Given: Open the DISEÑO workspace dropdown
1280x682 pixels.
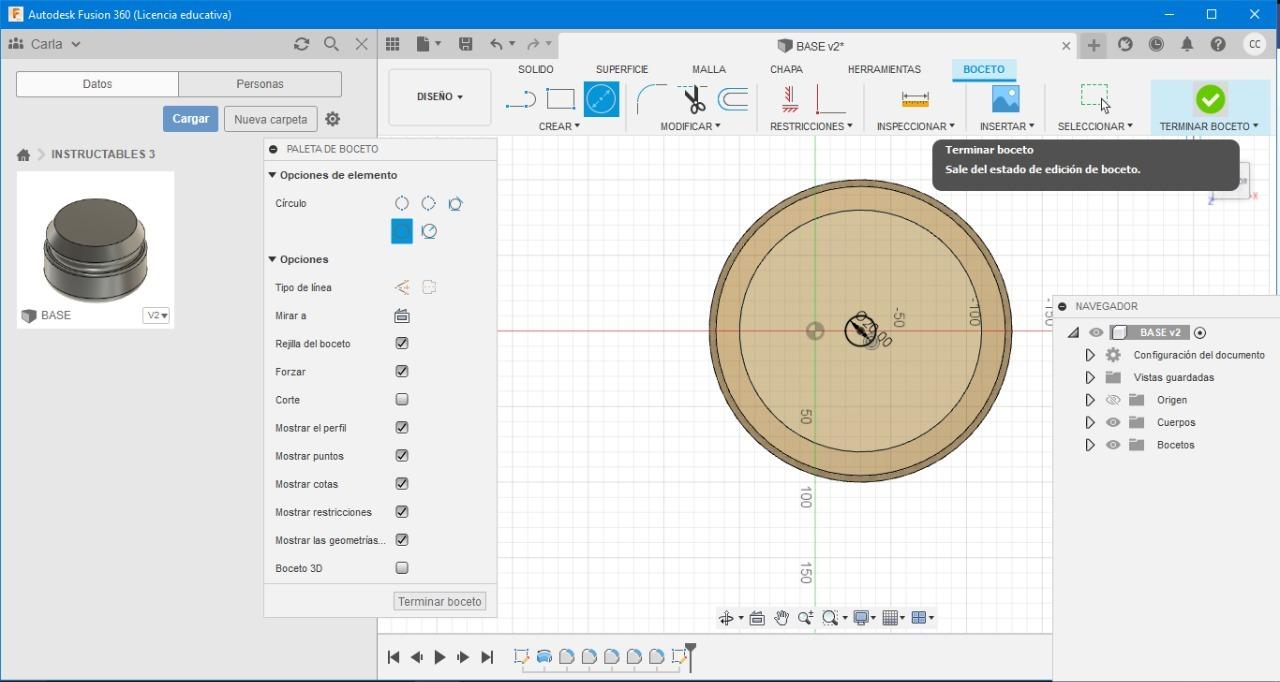Looking at the screenshot, I should point(440,97).
